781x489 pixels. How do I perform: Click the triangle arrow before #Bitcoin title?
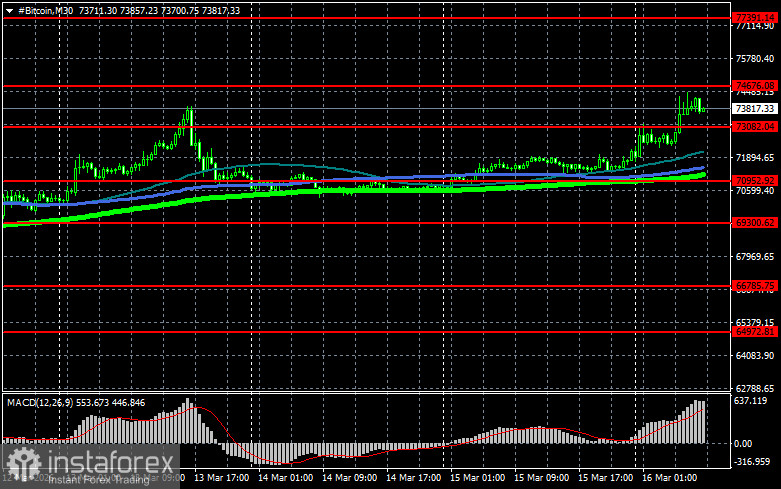coord(9,9)
